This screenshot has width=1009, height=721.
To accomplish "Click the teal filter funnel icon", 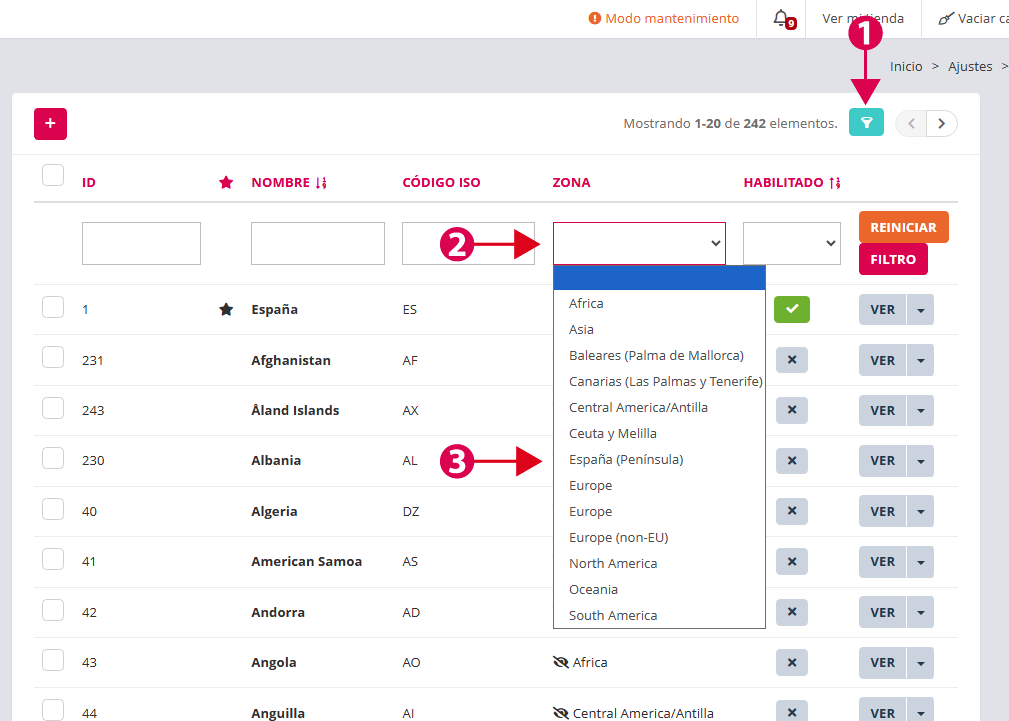I will pyautogui.click(x=866, y=123).
